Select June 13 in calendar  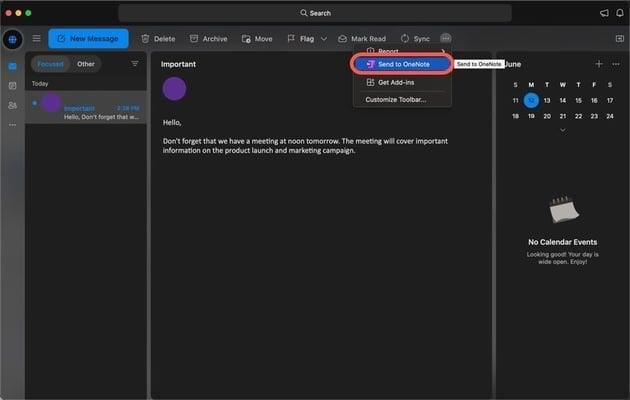click(x=547, y=100)
